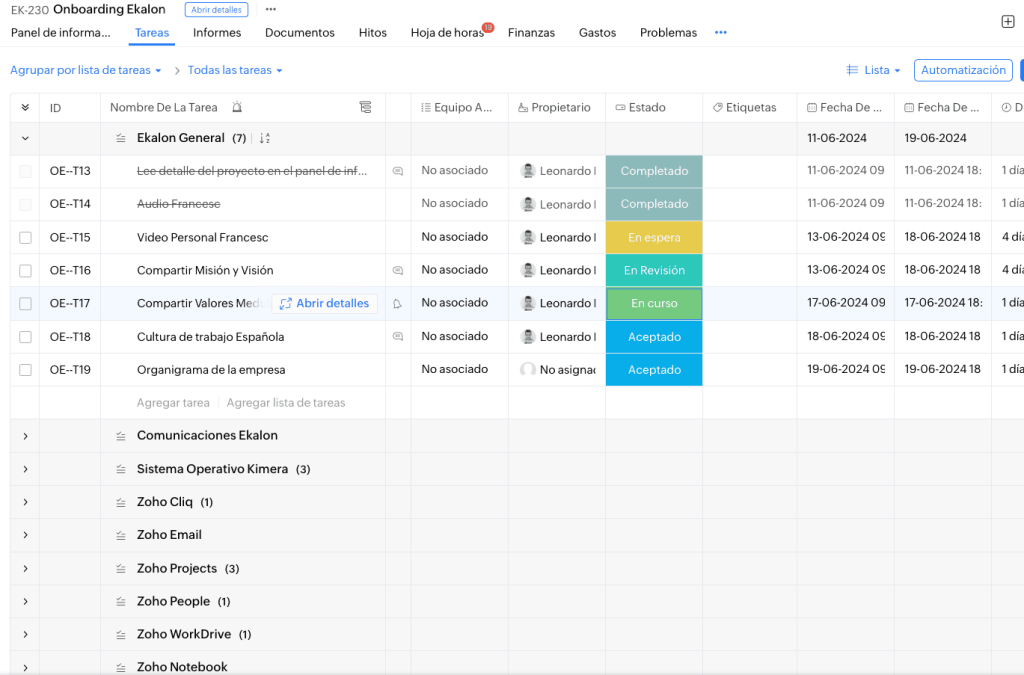Click the Estado column header icon
This screenshot has height=675, width=1024.
[x=620, y=108]
